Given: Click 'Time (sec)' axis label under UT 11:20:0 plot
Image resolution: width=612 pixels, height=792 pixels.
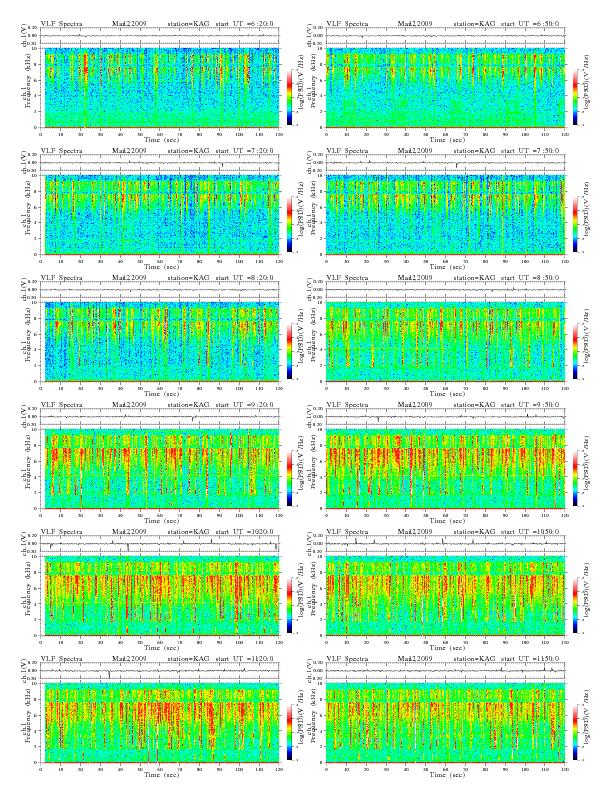Looking at the screenshot, I should (162, 775).
